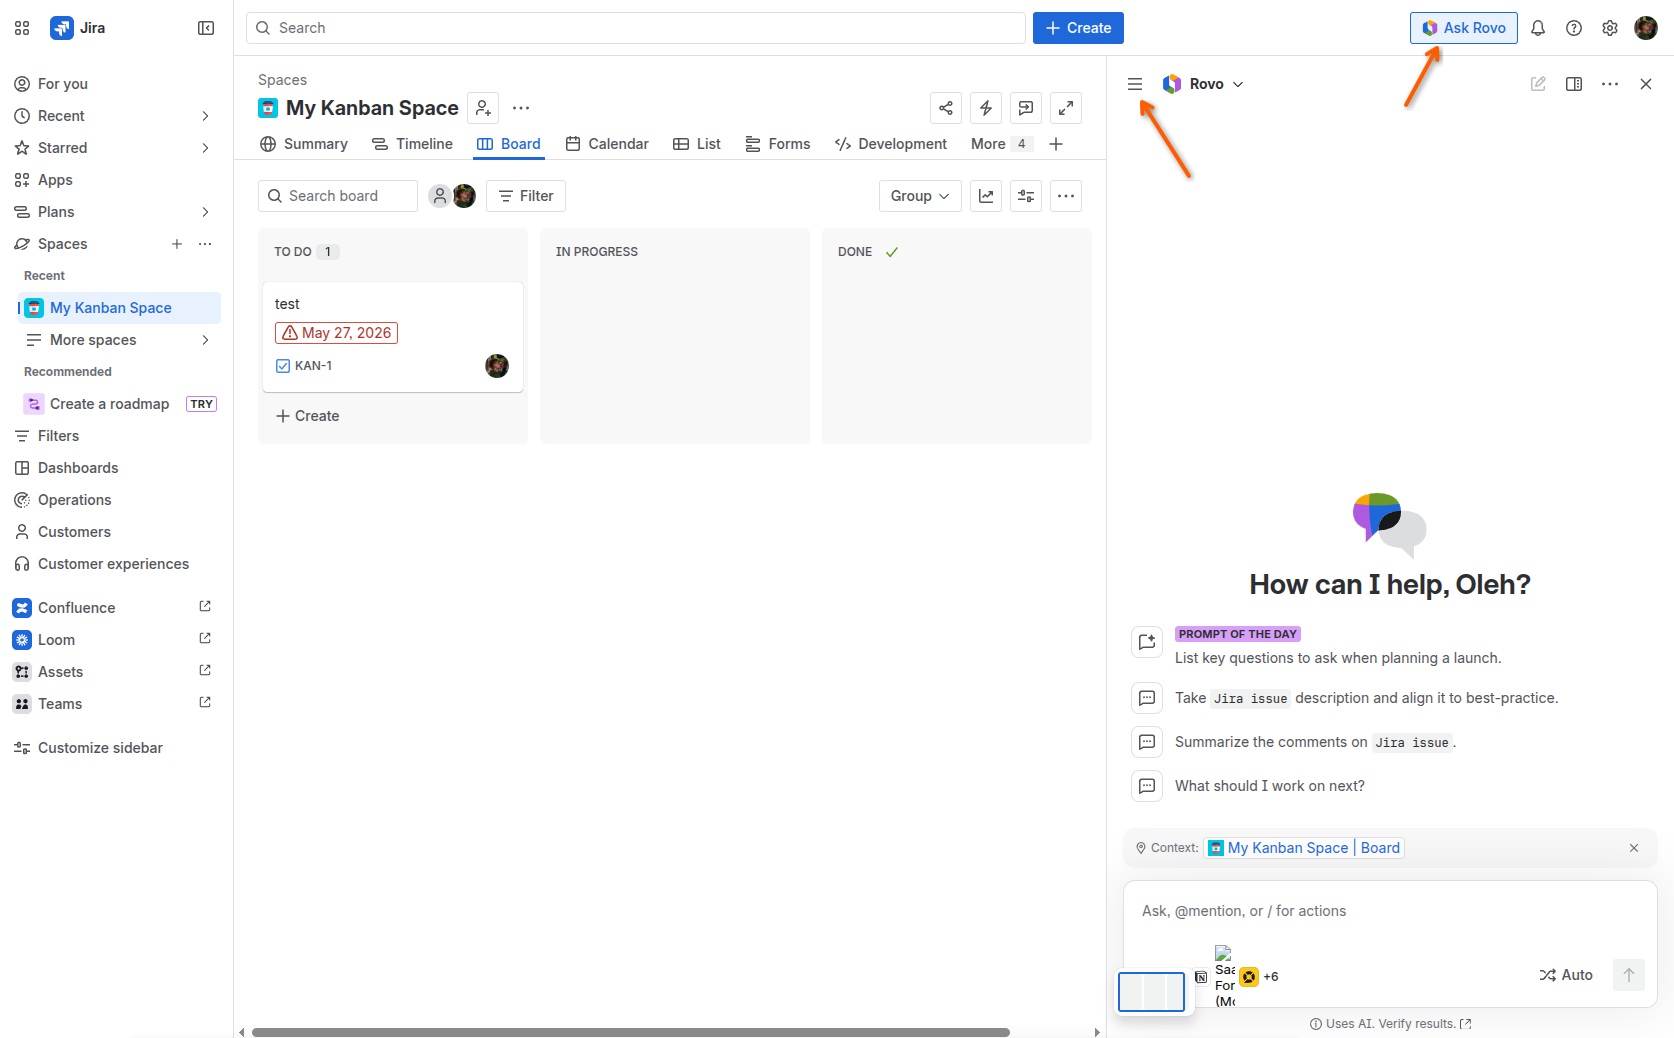Viewport: 1674px width, 1038px height.
Task: Switch to the Development tab
Action: pos(891,144)
